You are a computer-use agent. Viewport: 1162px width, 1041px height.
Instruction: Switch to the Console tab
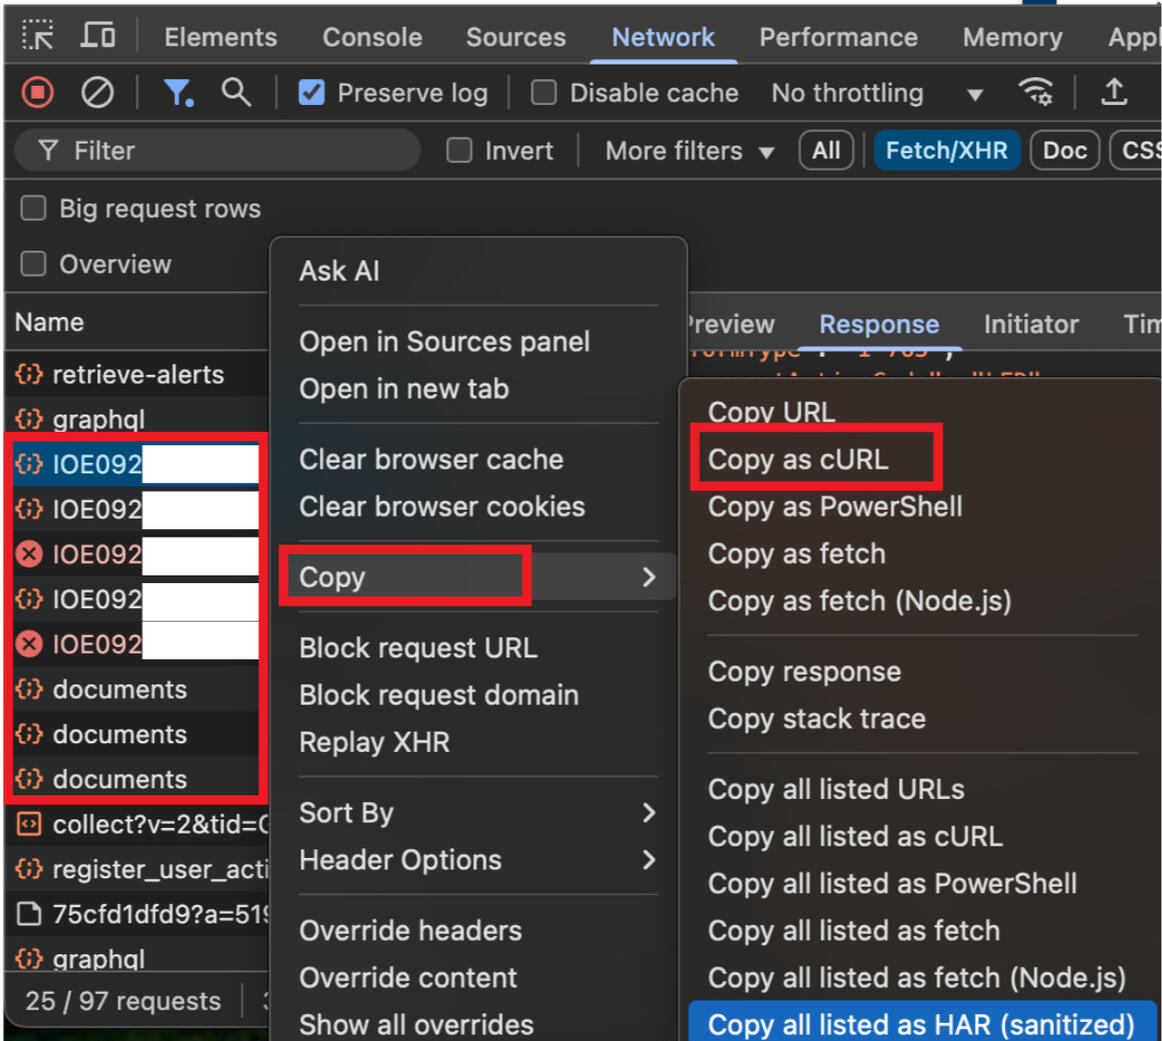pos(372,37)
